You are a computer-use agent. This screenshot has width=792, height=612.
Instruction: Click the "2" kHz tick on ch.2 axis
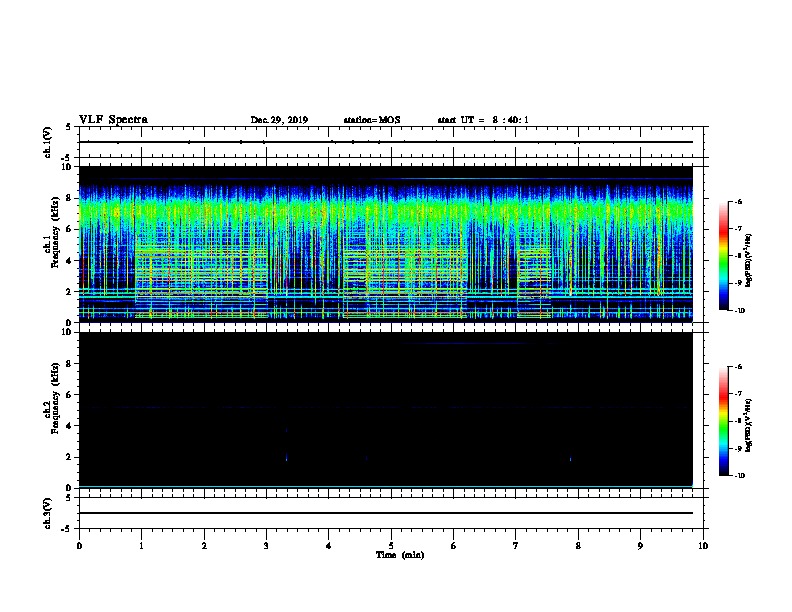(x=70, y=457)
